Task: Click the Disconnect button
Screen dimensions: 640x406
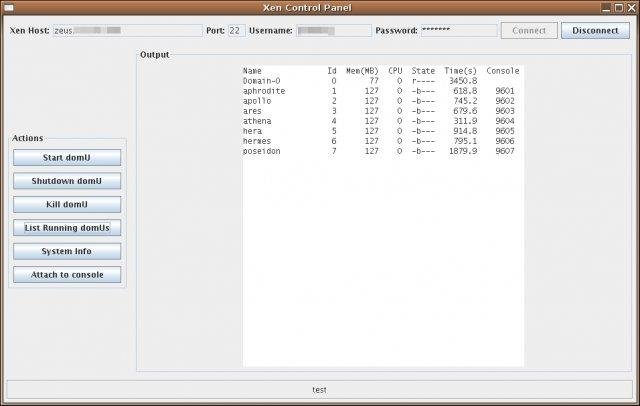Action: pyautogui.click(x=595, y=31)
